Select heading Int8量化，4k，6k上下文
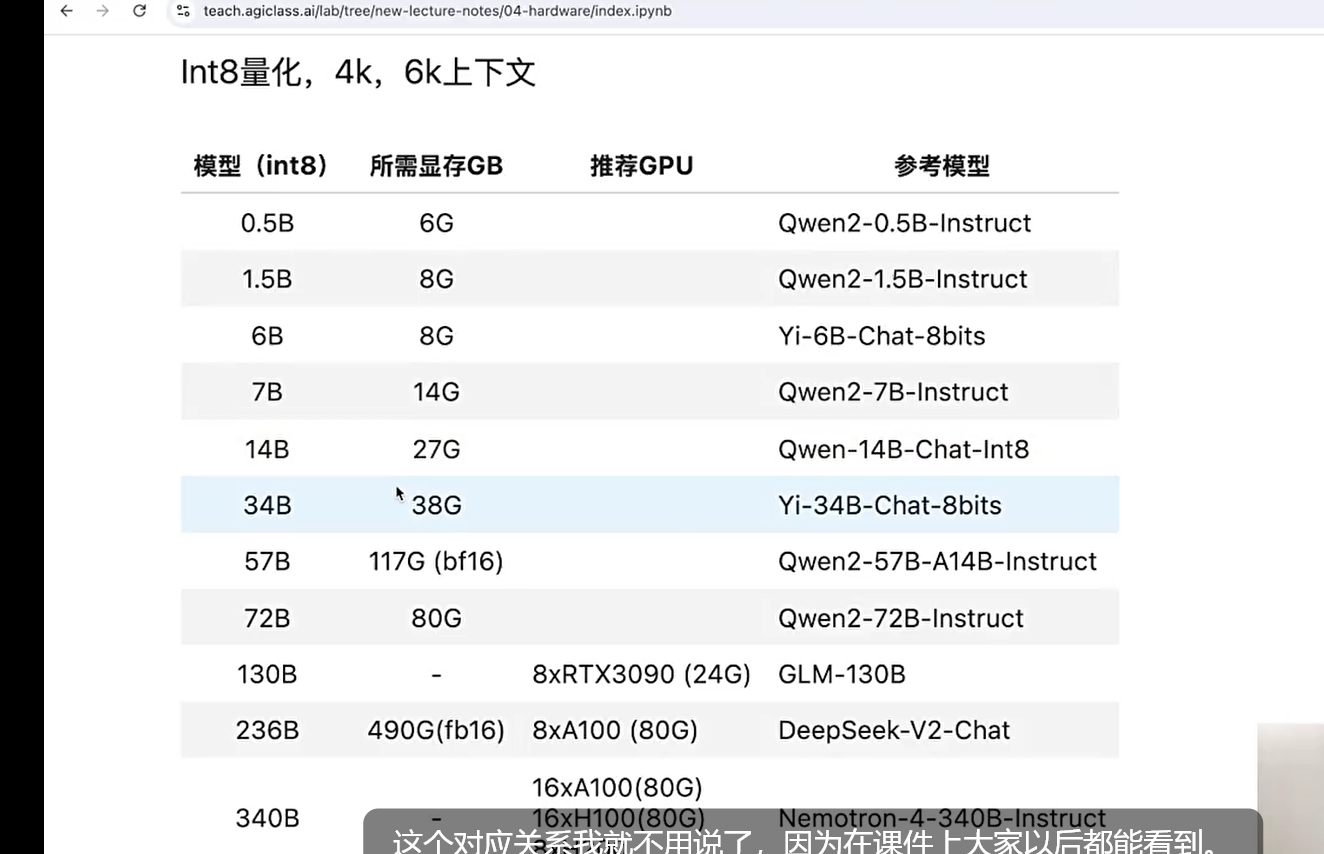The height and width of the screenshot is (854, 1324). click(358, 72)
